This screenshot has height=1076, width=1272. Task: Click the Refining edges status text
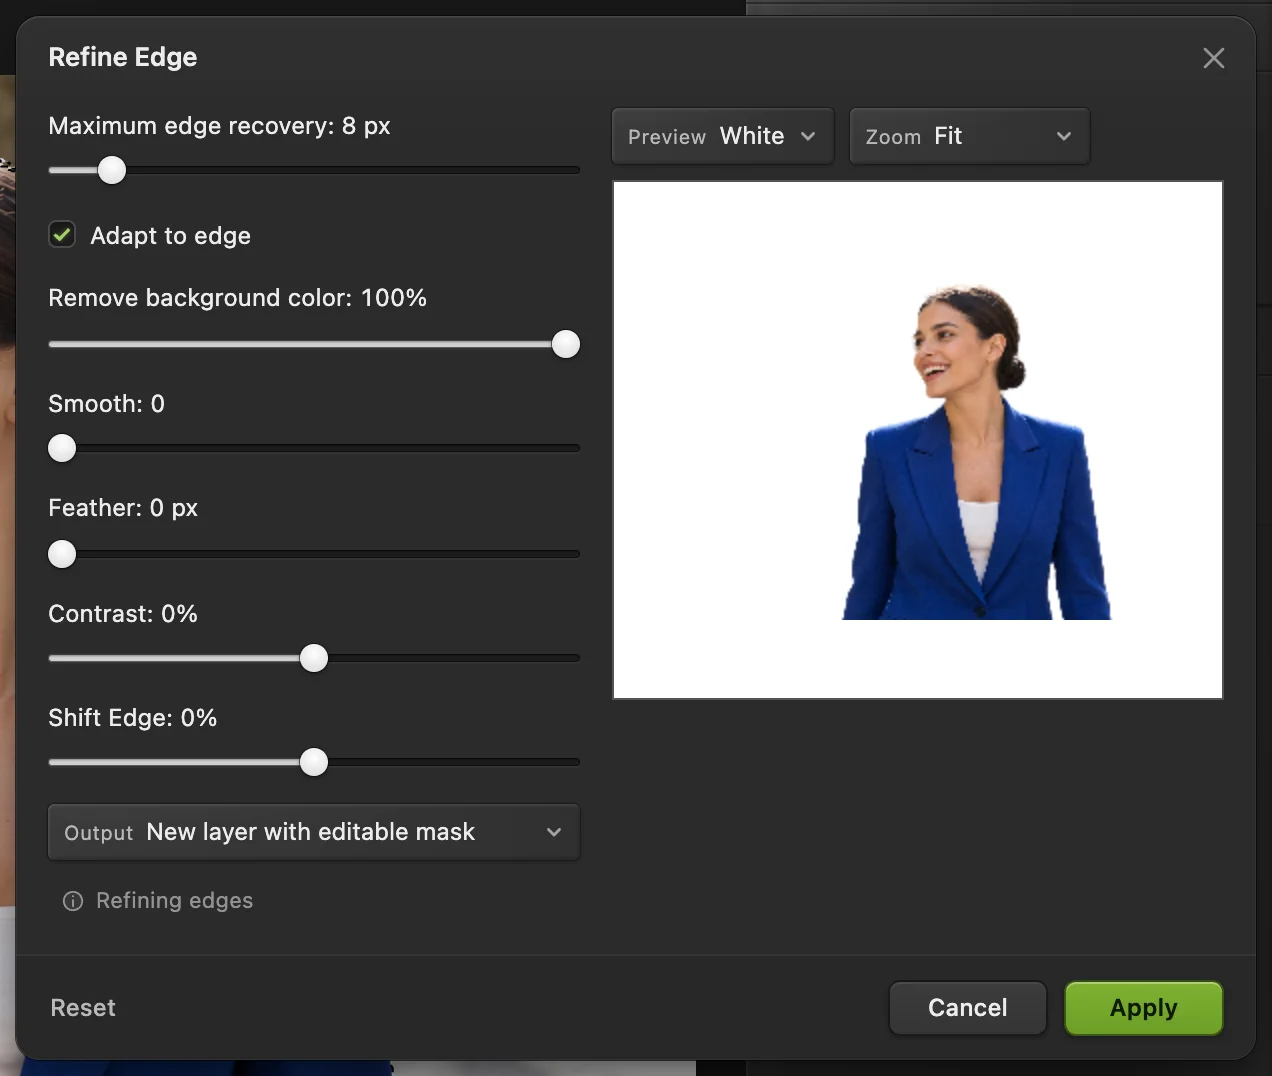click(175, 901)
